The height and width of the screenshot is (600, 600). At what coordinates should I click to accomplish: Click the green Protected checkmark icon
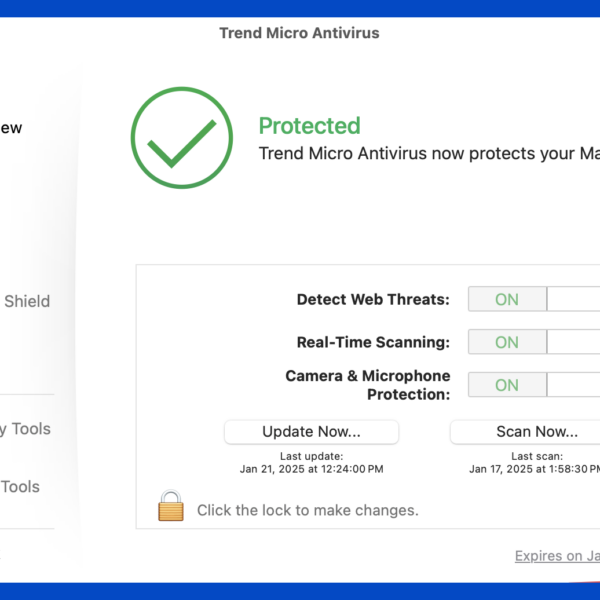[182, 138]
